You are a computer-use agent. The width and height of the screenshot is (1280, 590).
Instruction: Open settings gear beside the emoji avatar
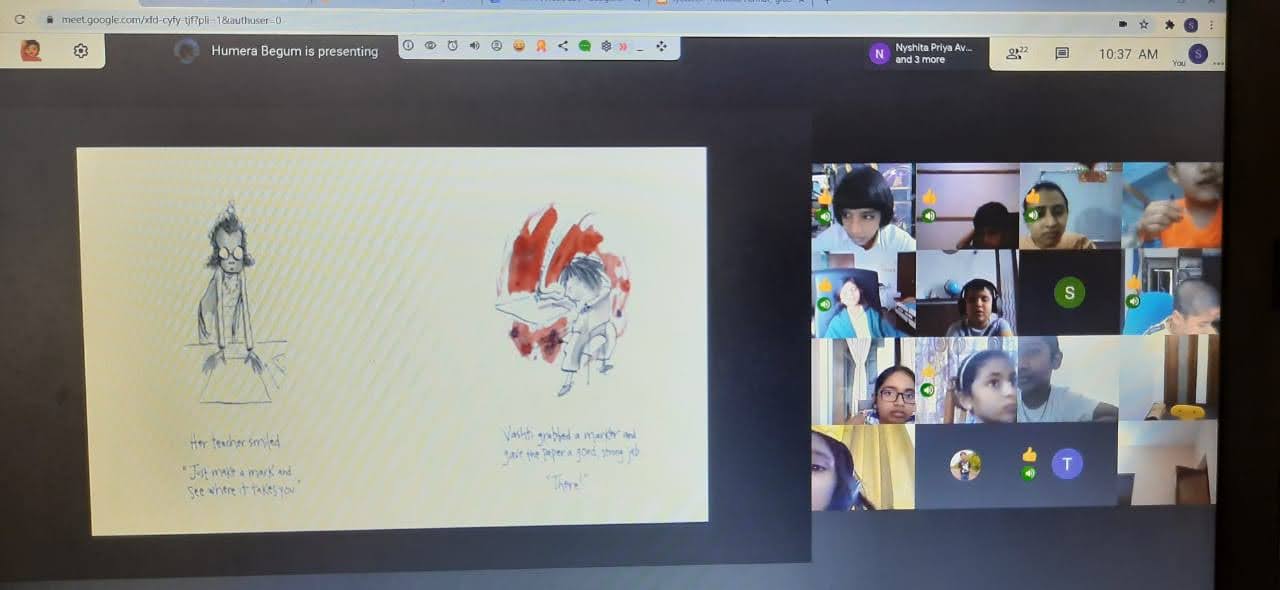(x=81, y=51)
